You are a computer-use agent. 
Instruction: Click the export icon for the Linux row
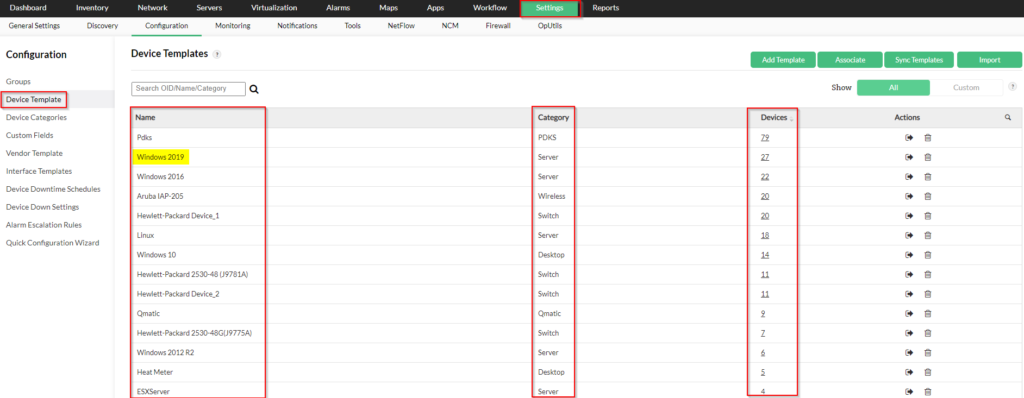point(908,235)
